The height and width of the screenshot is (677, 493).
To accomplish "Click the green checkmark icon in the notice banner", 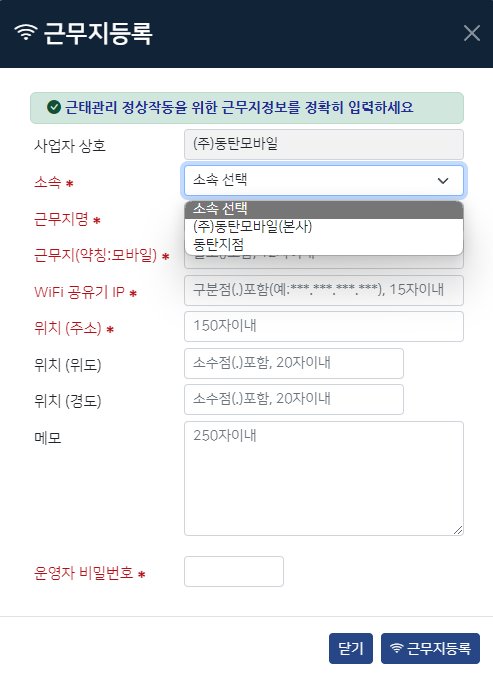I will (54, 107).
